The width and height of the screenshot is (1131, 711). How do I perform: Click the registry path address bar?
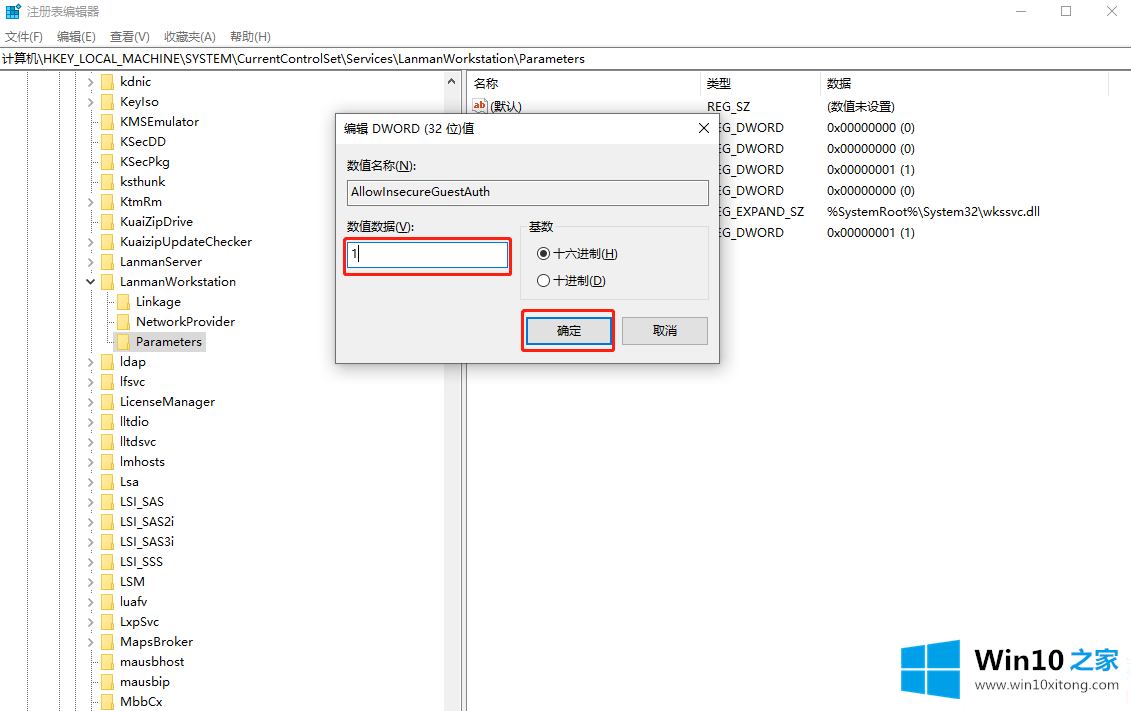coord(566,59)
